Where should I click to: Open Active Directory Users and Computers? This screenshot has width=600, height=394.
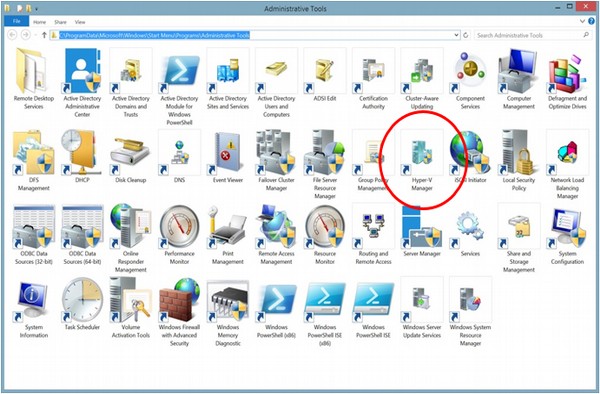tap(276, 82)
